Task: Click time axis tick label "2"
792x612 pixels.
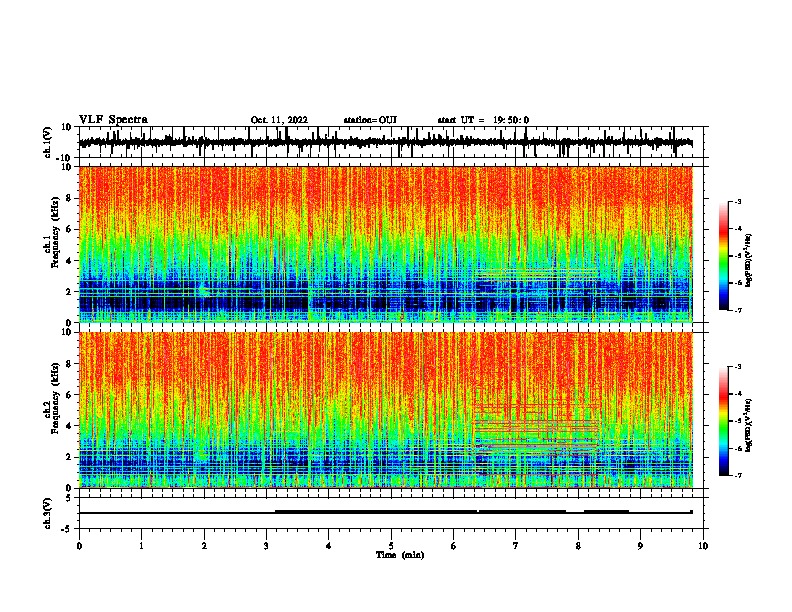Action: (x=204, y=546)
